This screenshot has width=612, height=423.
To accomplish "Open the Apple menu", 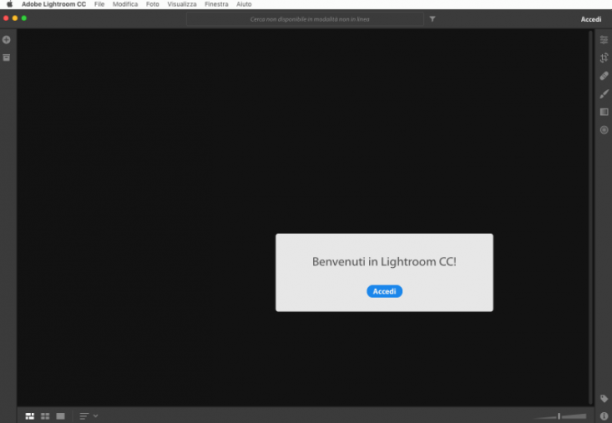I will [x=9, y=4].
